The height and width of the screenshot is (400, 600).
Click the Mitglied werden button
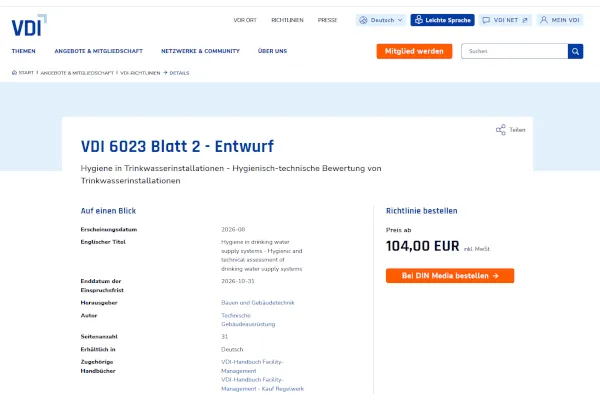coord(414,51)
